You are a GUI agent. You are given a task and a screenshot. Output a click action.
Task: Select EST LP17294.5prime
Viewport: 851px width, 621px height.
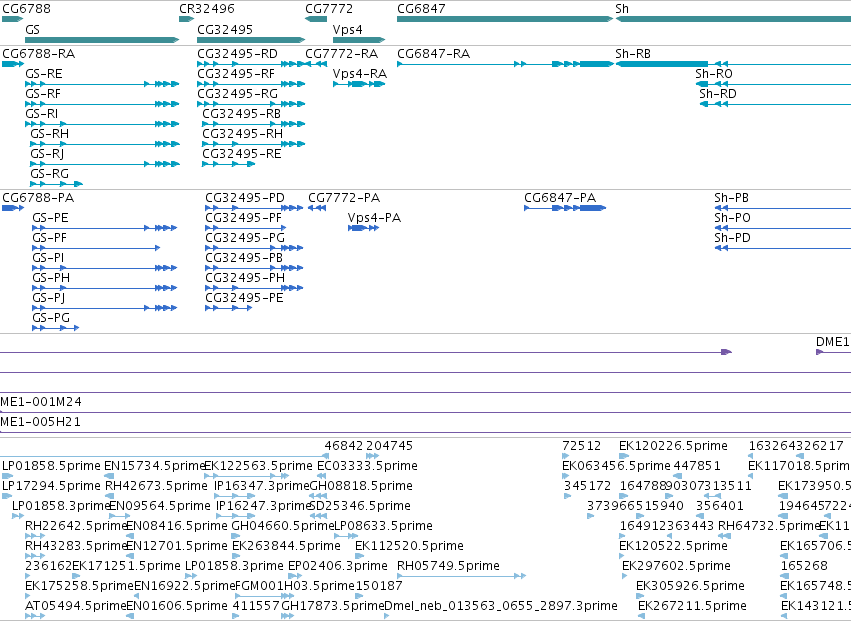52,486
